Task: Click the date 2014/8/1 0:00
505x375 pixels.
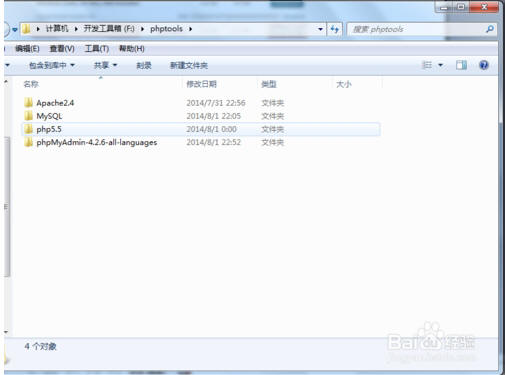Action: click(x=211, y=129)
